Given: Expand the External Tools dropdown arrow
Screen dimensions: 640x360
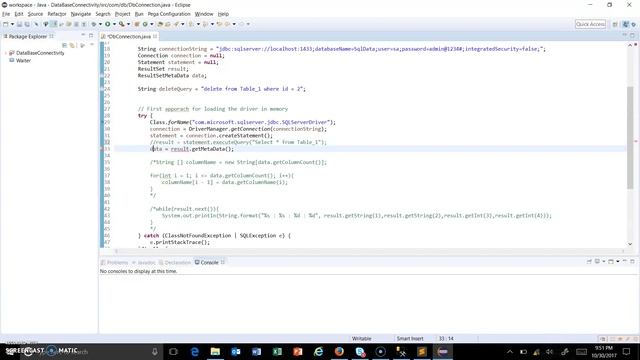Looking at the screenshot, I should (128, 24).
